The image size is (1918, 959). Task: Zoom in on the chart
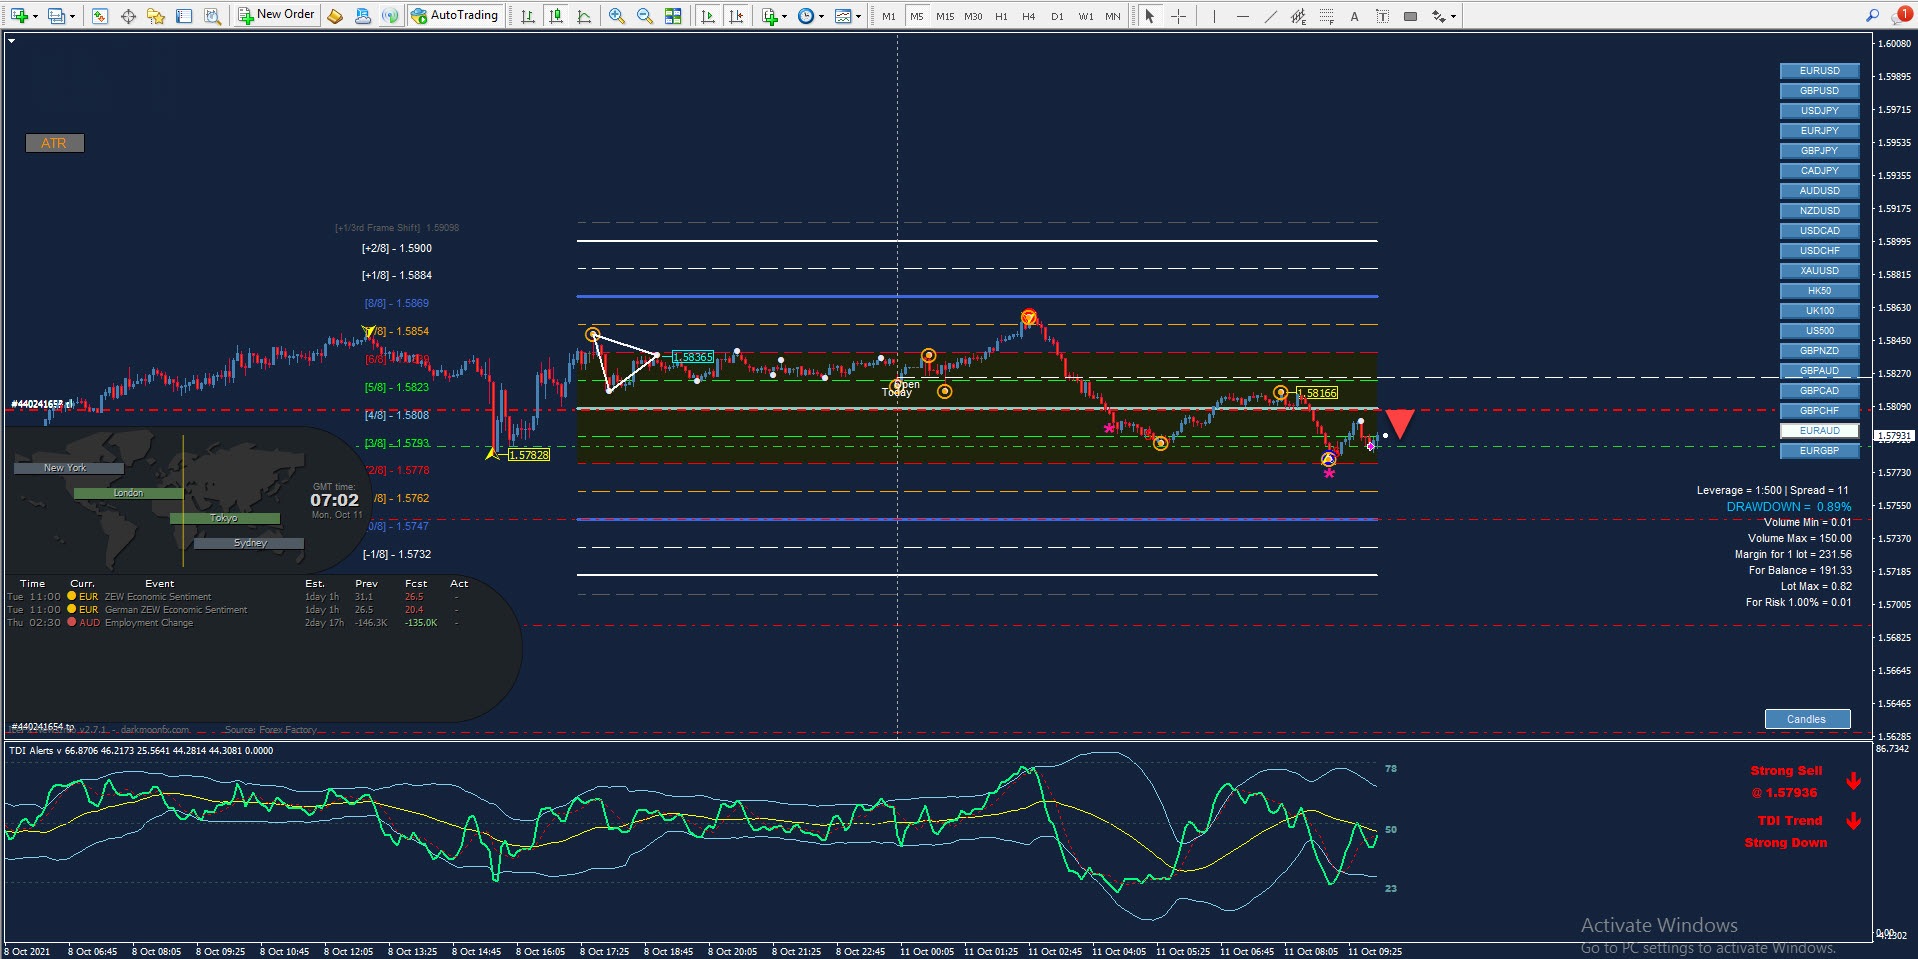coord(617,16)
